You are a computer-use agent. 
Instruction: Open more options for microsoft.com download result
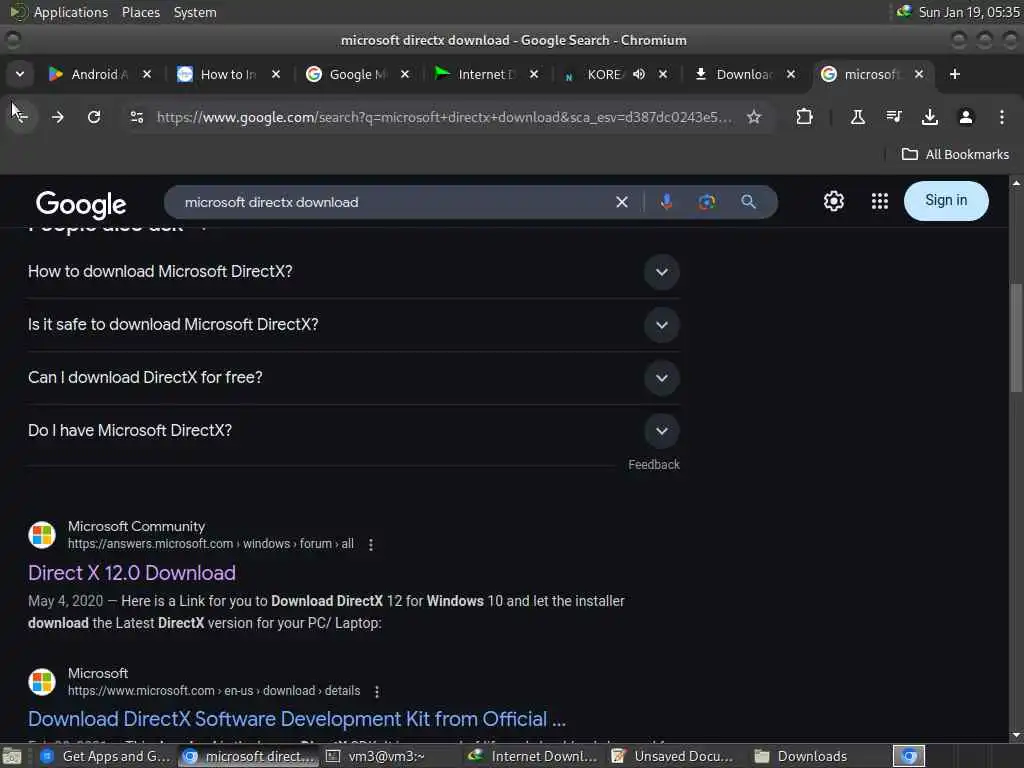[377, 692]
